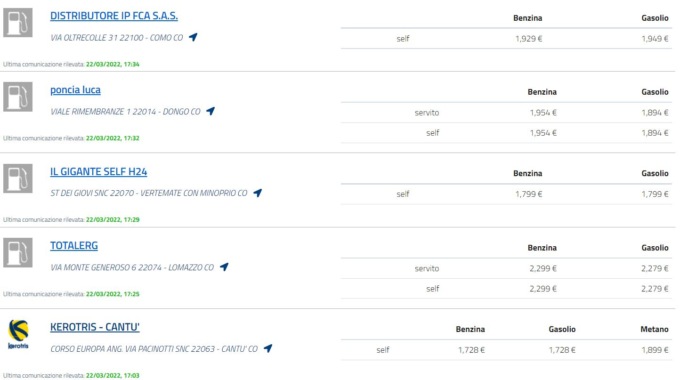The width and height of the screenshot is (680, 380).
Task: Click fuel pump icon for TOTALERG
Action: pos(18,252)
